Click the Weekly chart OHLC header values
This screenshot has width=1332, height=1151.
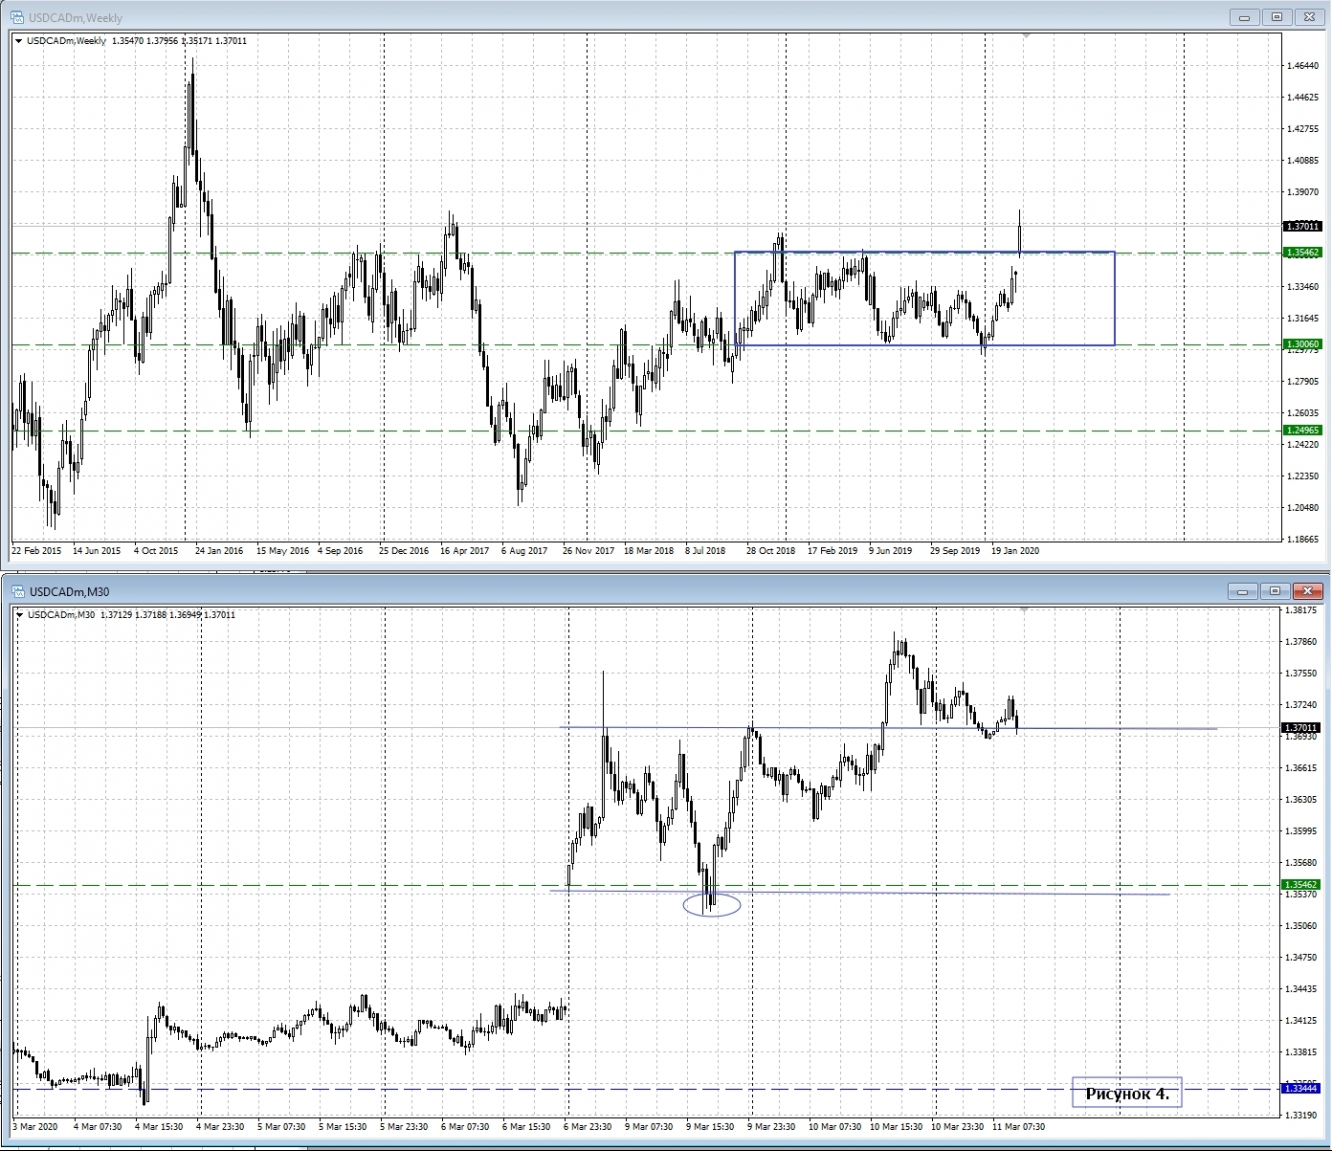pyautogui.click(x=179, y=41)
